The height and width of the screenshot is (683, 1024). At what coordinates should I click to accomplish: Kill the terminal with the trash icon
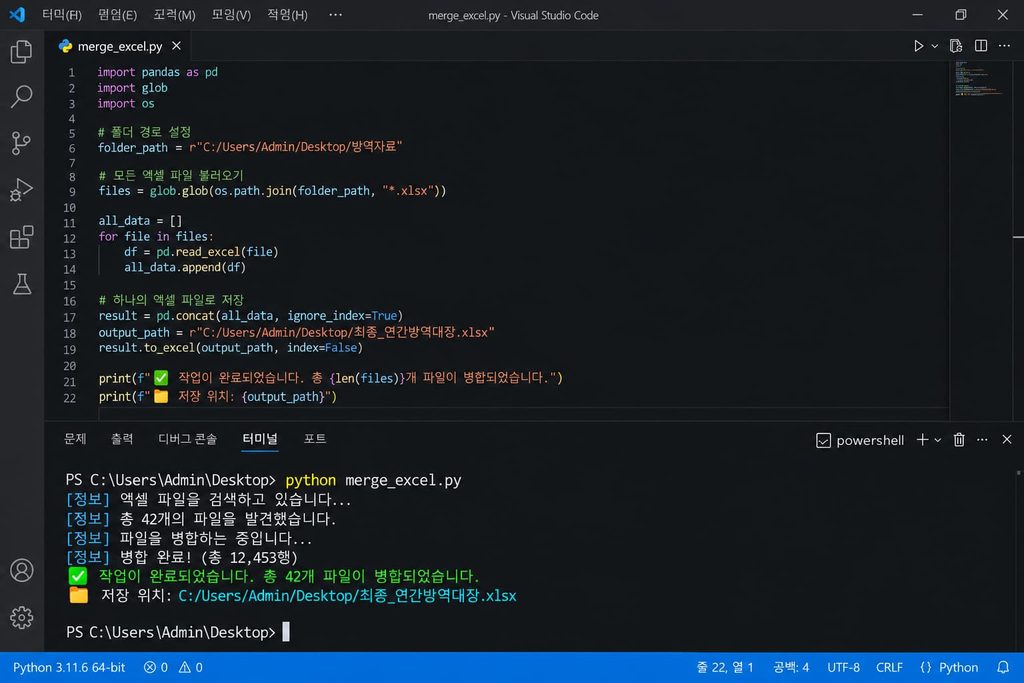(x=959, y=439)
